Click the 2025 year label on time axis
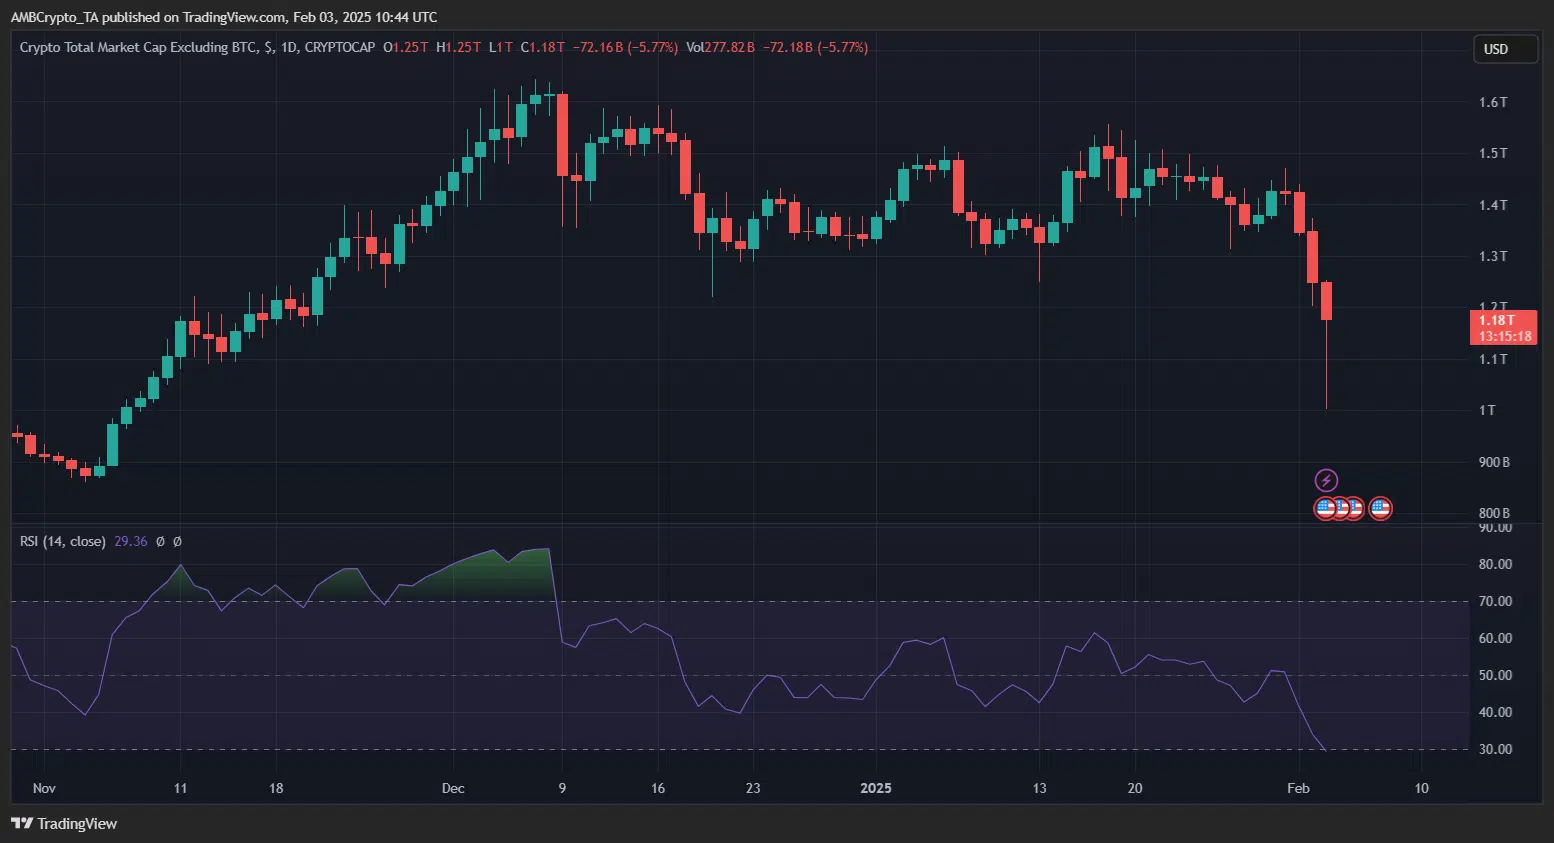 (x=876, y=788)
